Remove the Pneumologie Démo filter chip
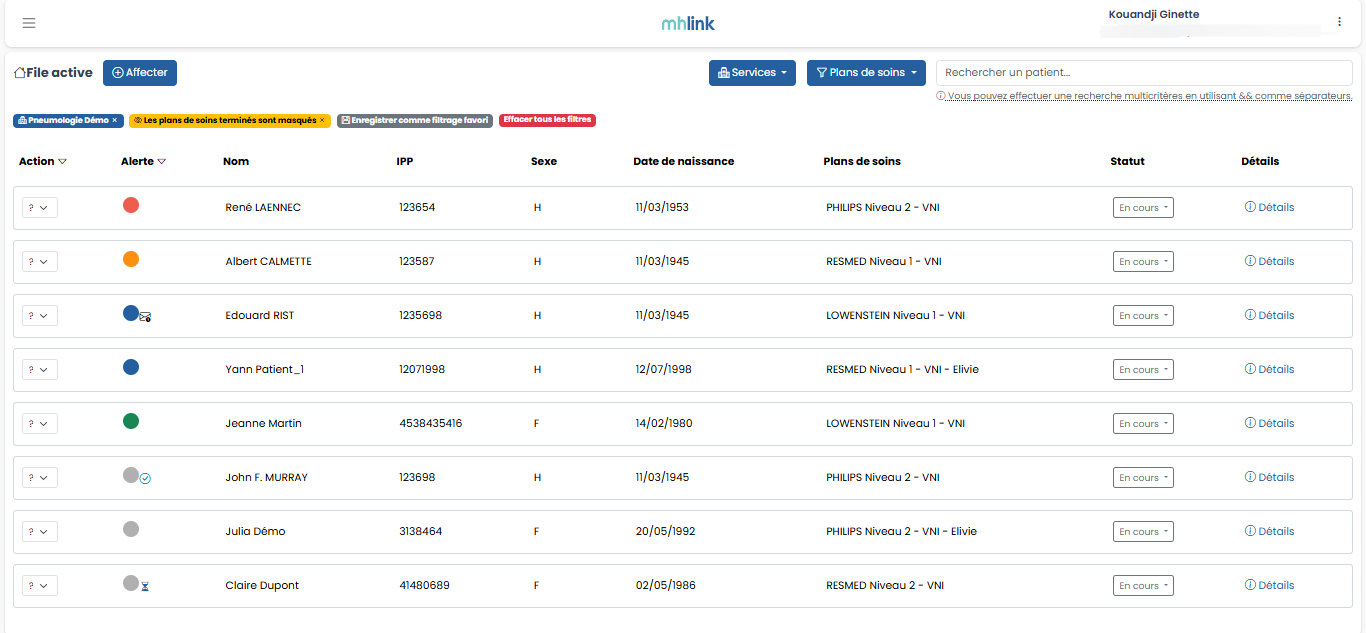Screen dimensions: 1366x633 point(115,120)
